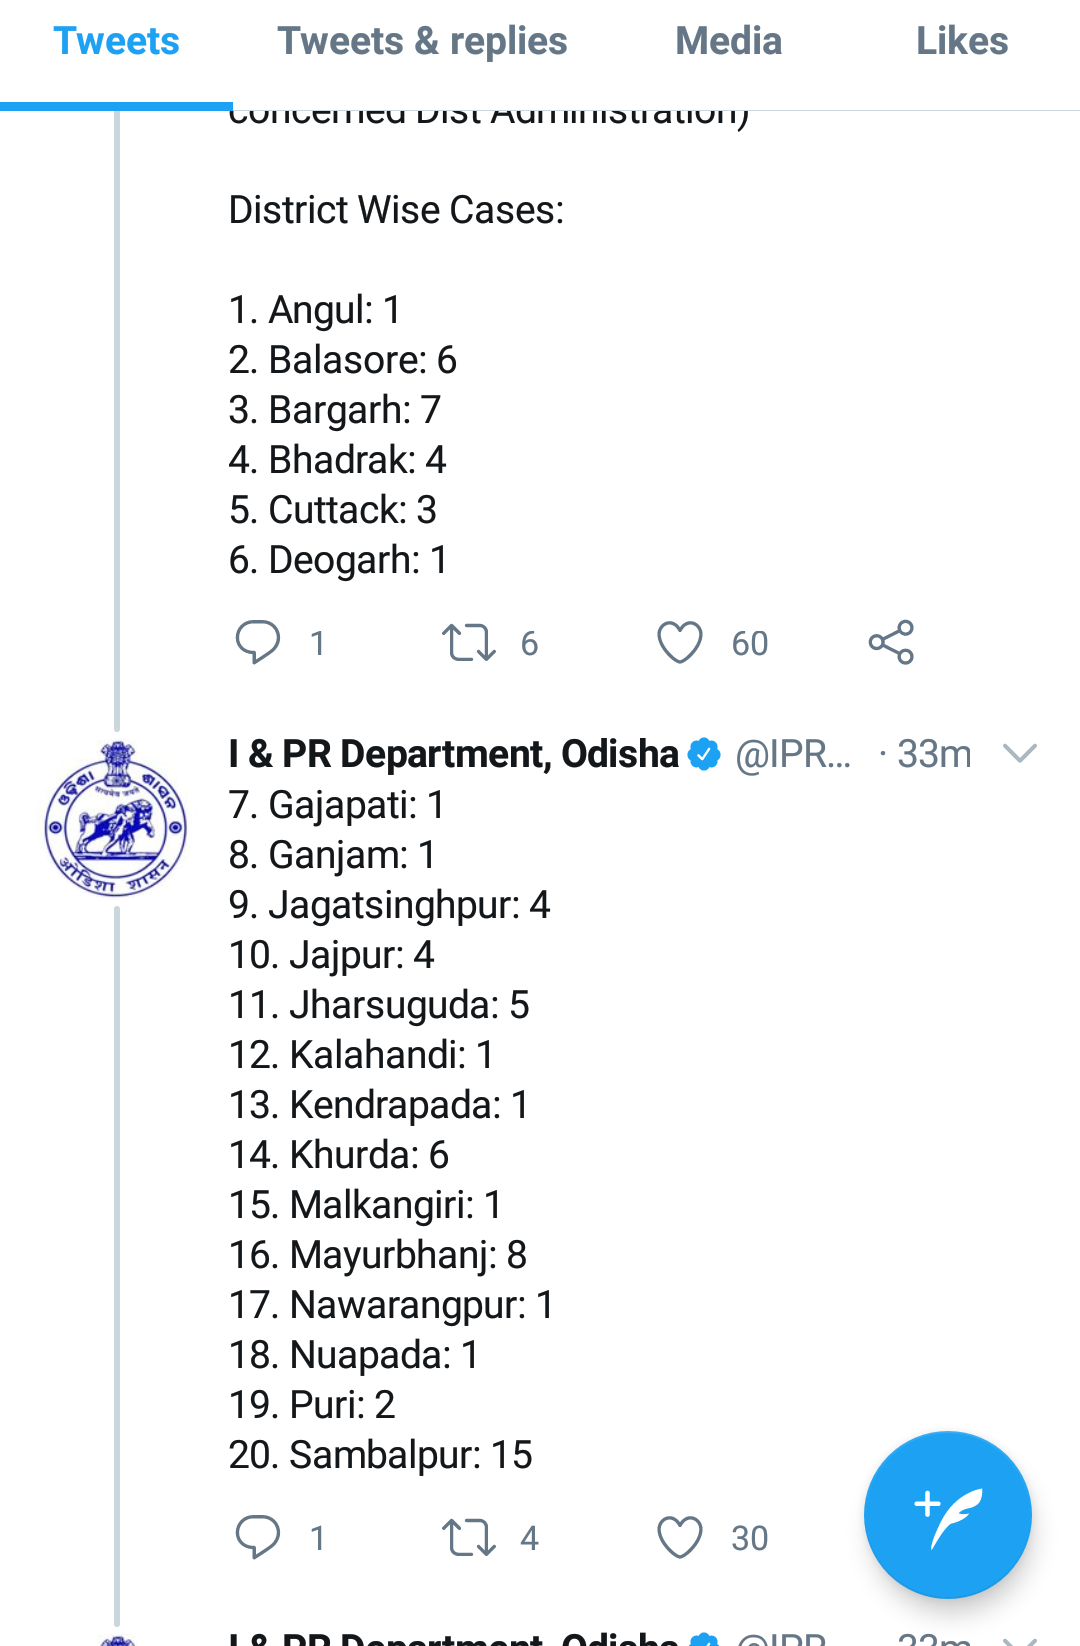Open the Media tab
1080x1646 pixels.
[728, 42]
